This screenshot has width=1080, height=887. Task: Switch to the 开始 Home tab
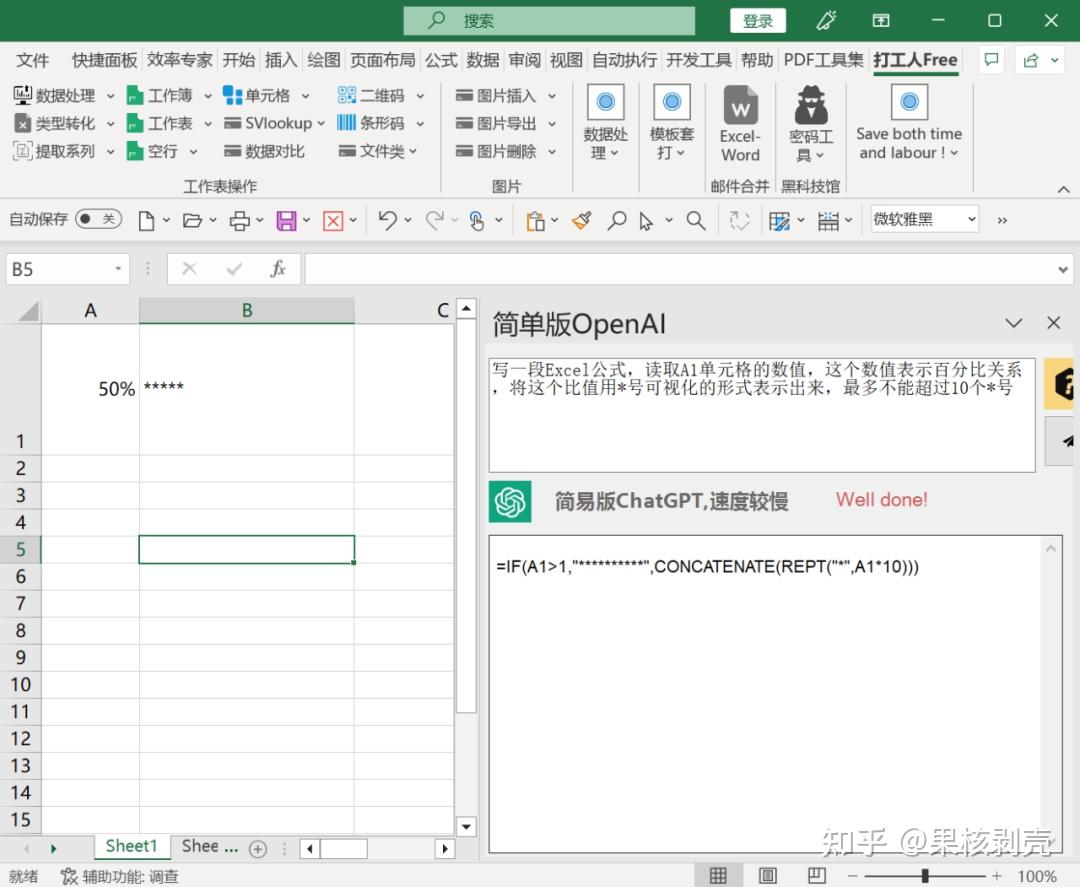[x=238, y=61]
